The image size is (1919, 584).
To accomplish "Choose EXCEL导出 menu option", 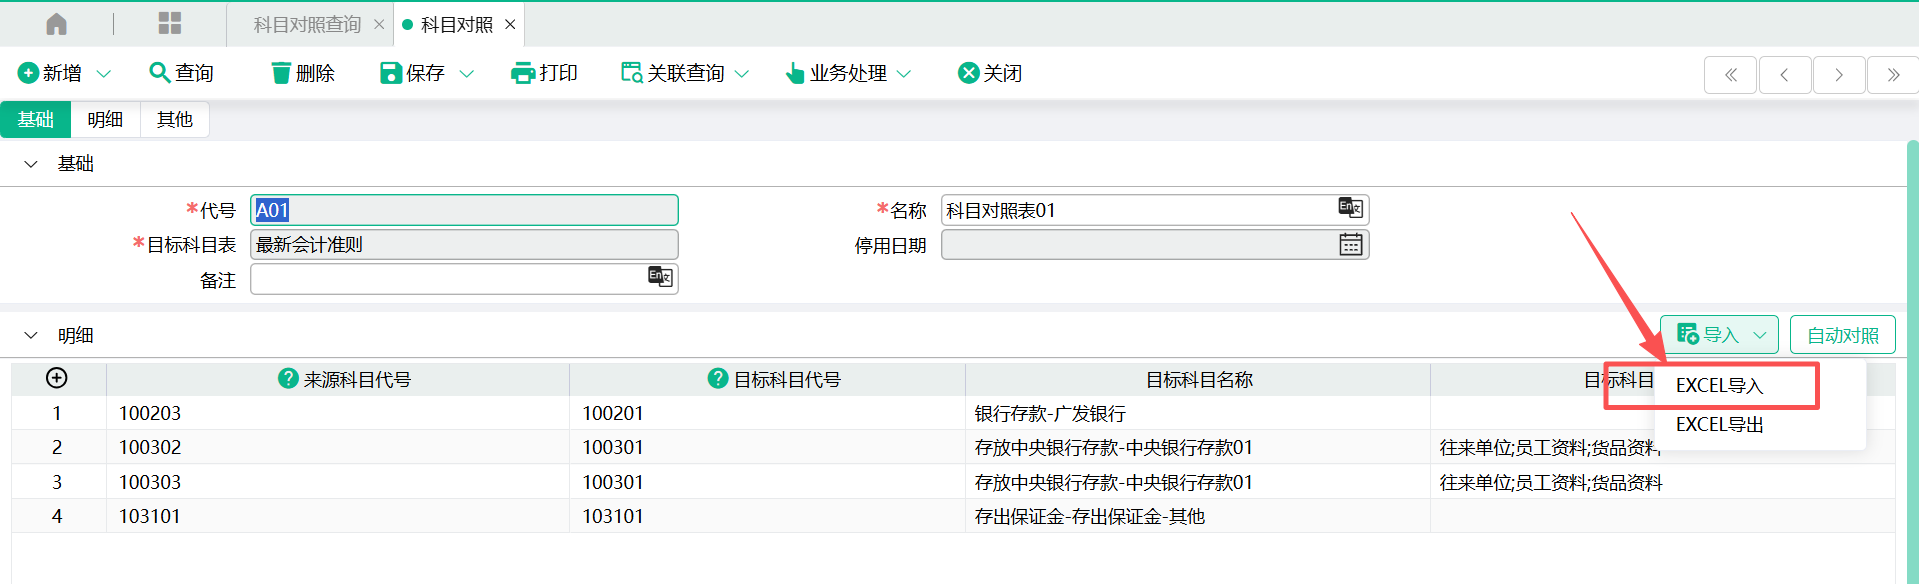I will point(1719,425).
